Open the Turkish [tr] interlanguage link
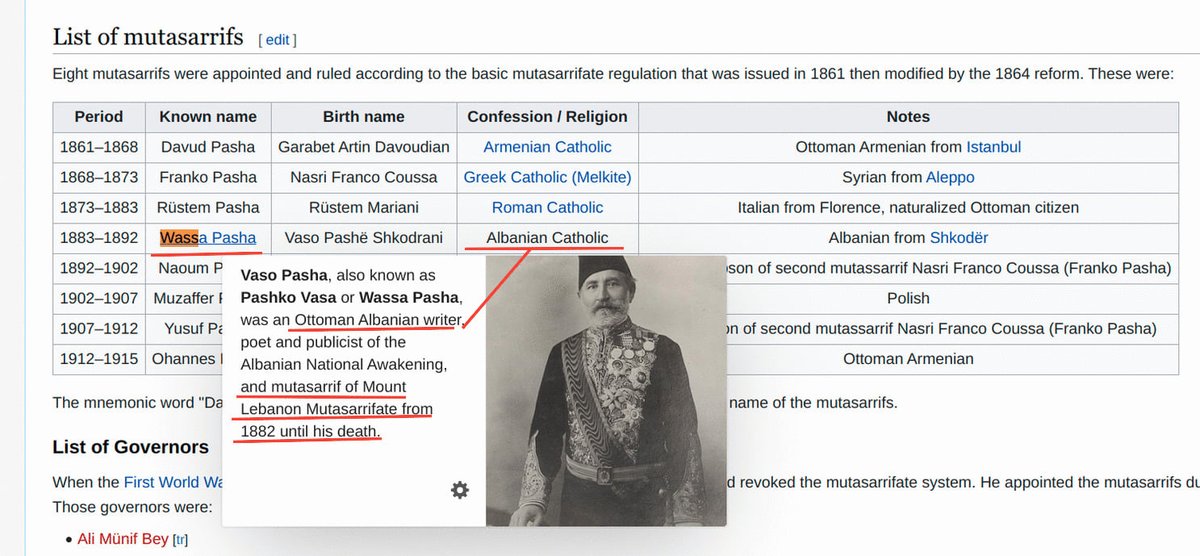 click(180, 540)
